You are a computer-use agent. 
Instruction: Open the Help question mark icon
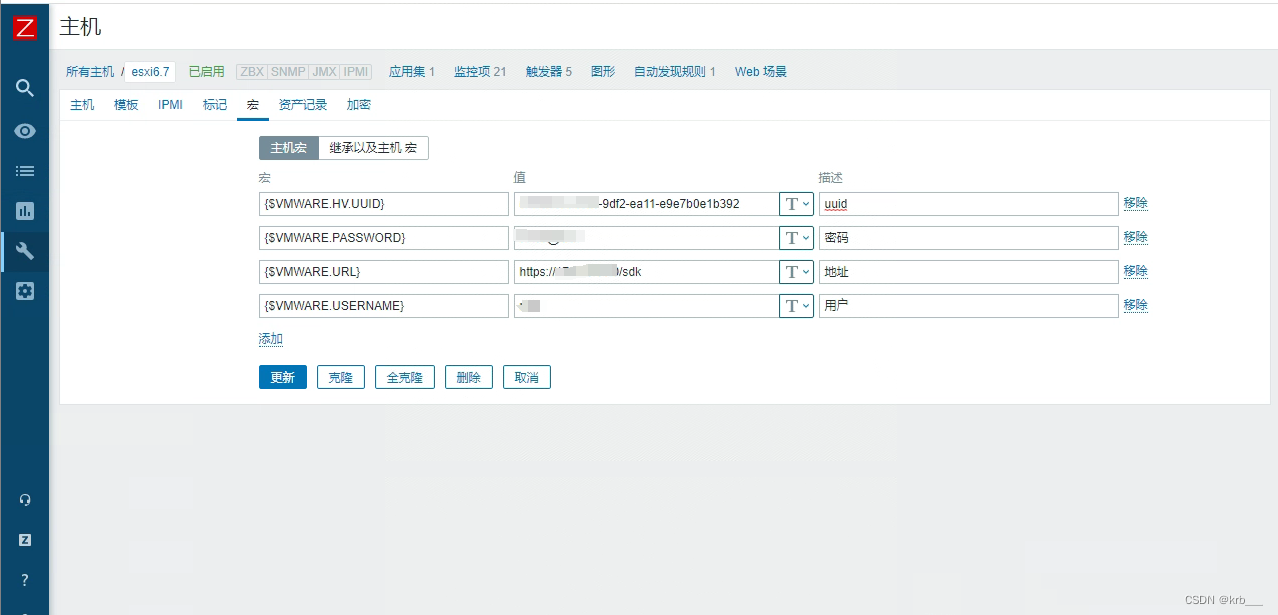click(x=25, y=580)
